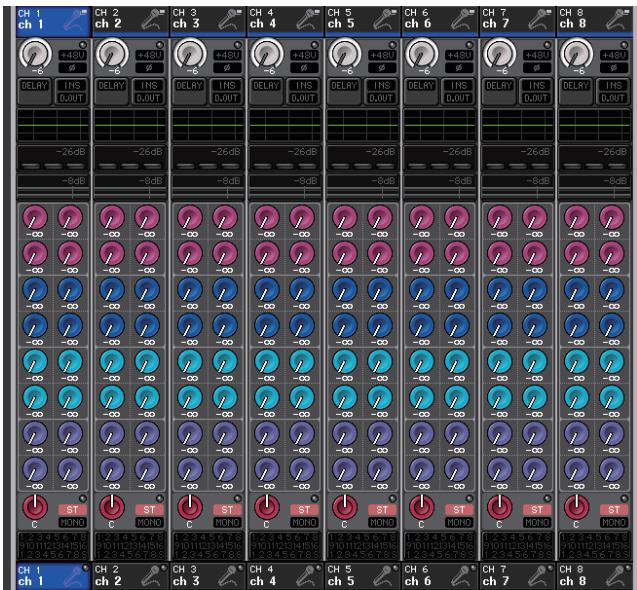Image resolution: width=637 pixels, height=590 pixels.
Task: Click the ch 3 red pan knob
Action: (x=190, y=508)
